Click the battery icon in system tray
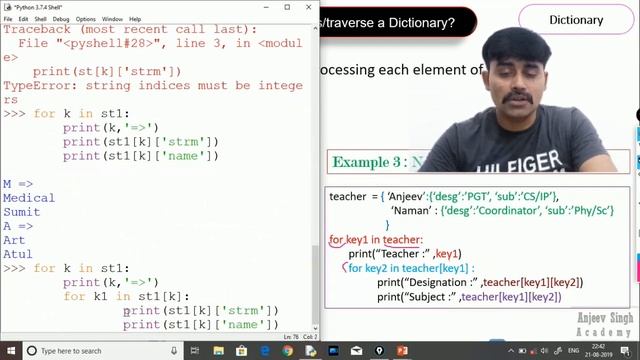Viewport: 640px width, 360px height. coord(522,351)
